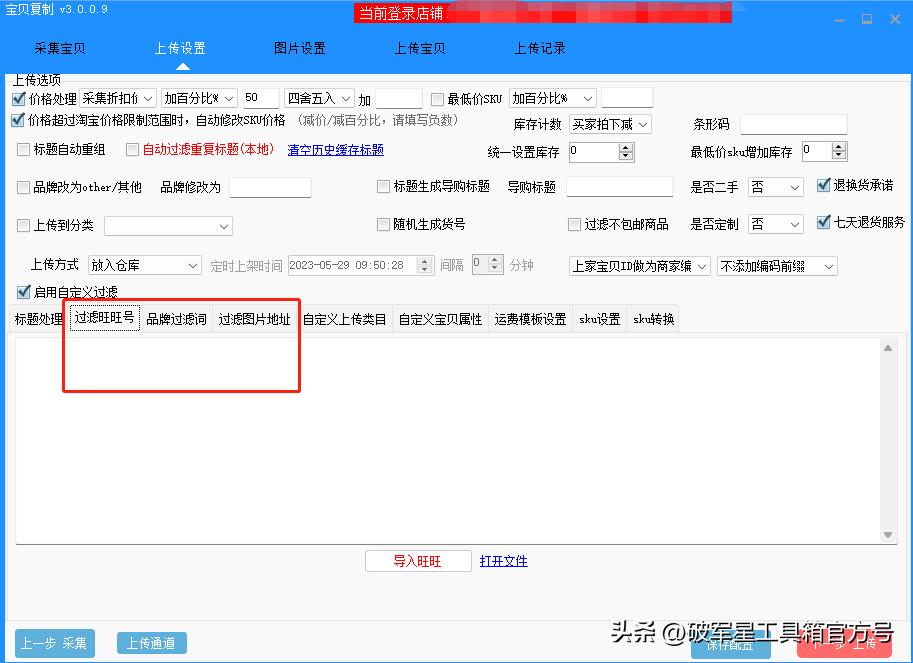Click the 打开文件 link
The width and height of the screenshot is (913, 663).
click(x=504, y=561)
